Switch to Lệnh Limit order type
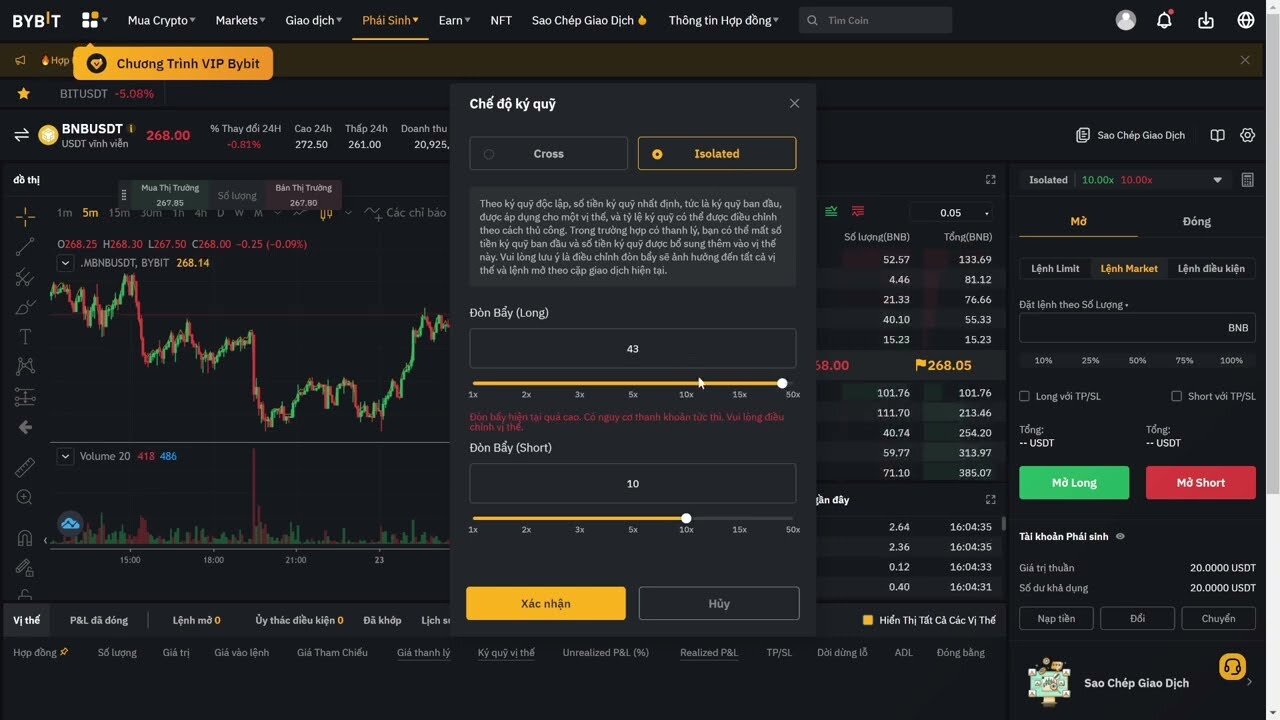 pos(1055,268)
